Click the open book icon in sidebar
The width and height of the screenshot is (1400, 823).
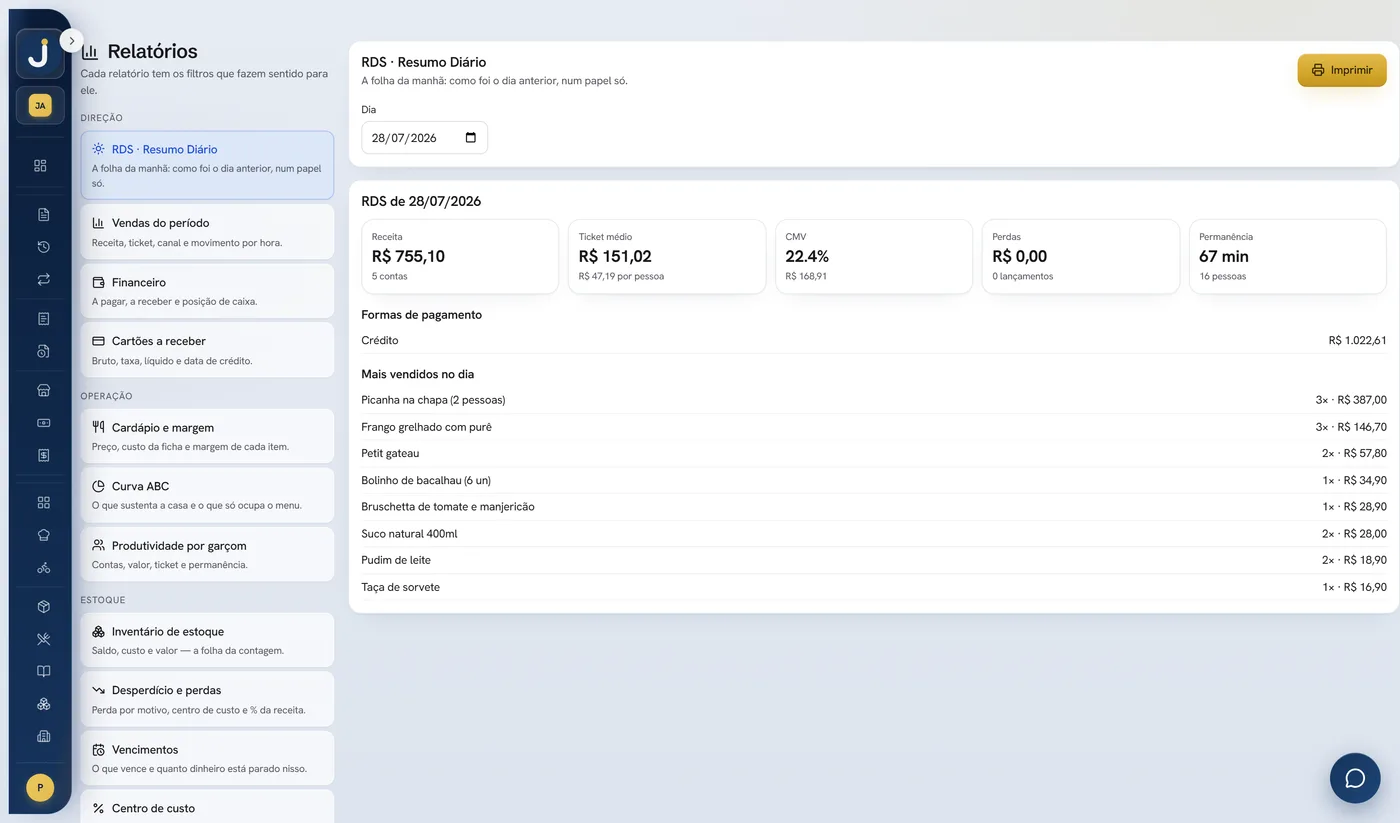43,672
